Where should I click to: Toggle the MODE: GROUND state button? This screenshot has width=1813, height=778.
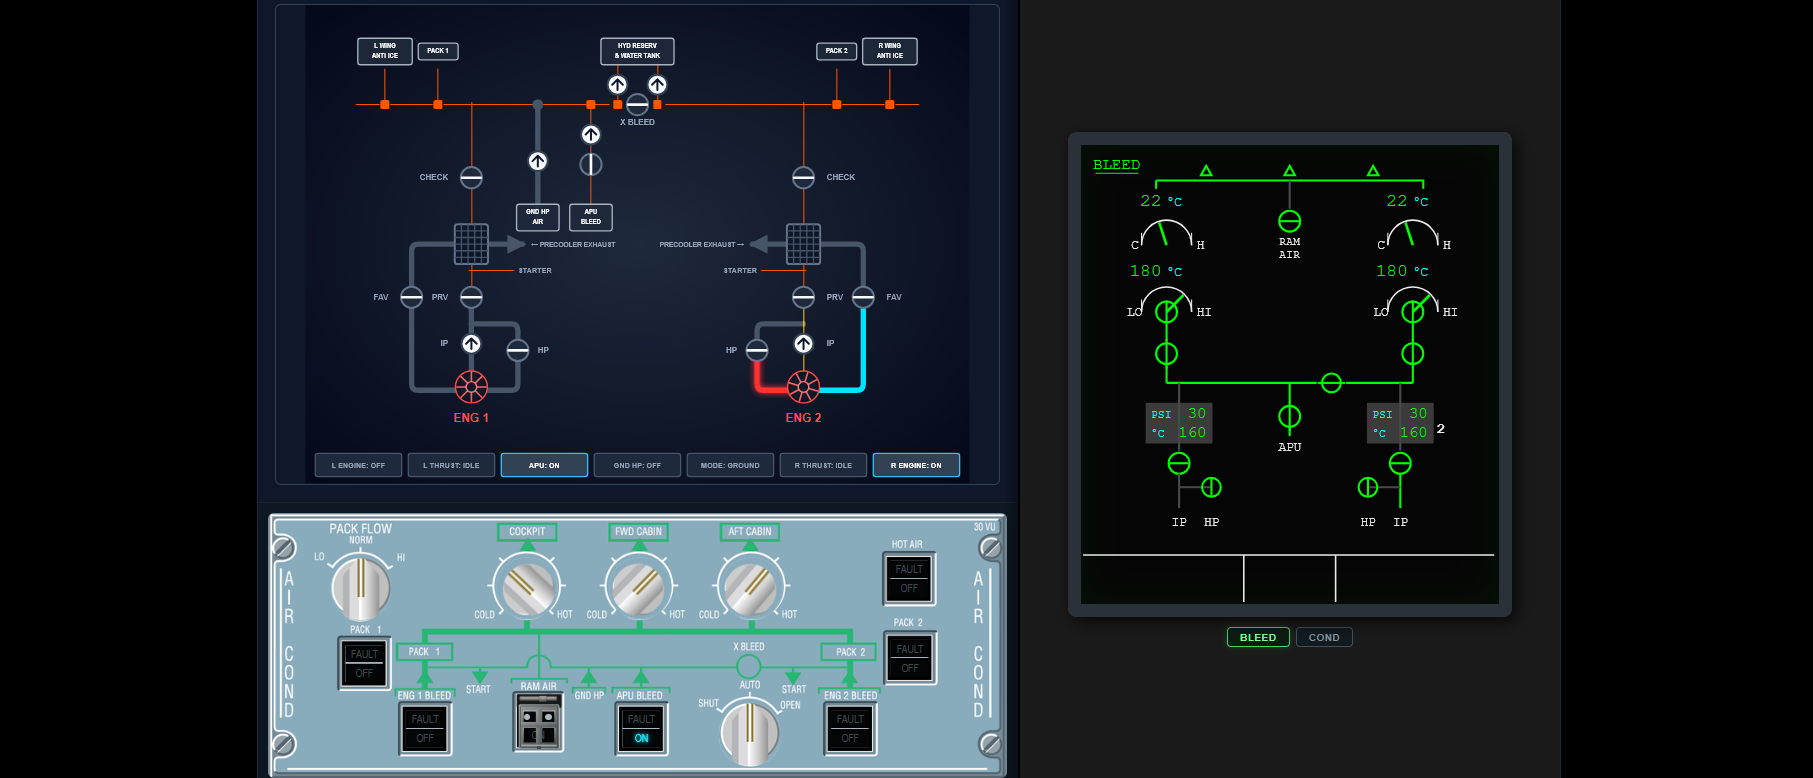coord(730,465)
